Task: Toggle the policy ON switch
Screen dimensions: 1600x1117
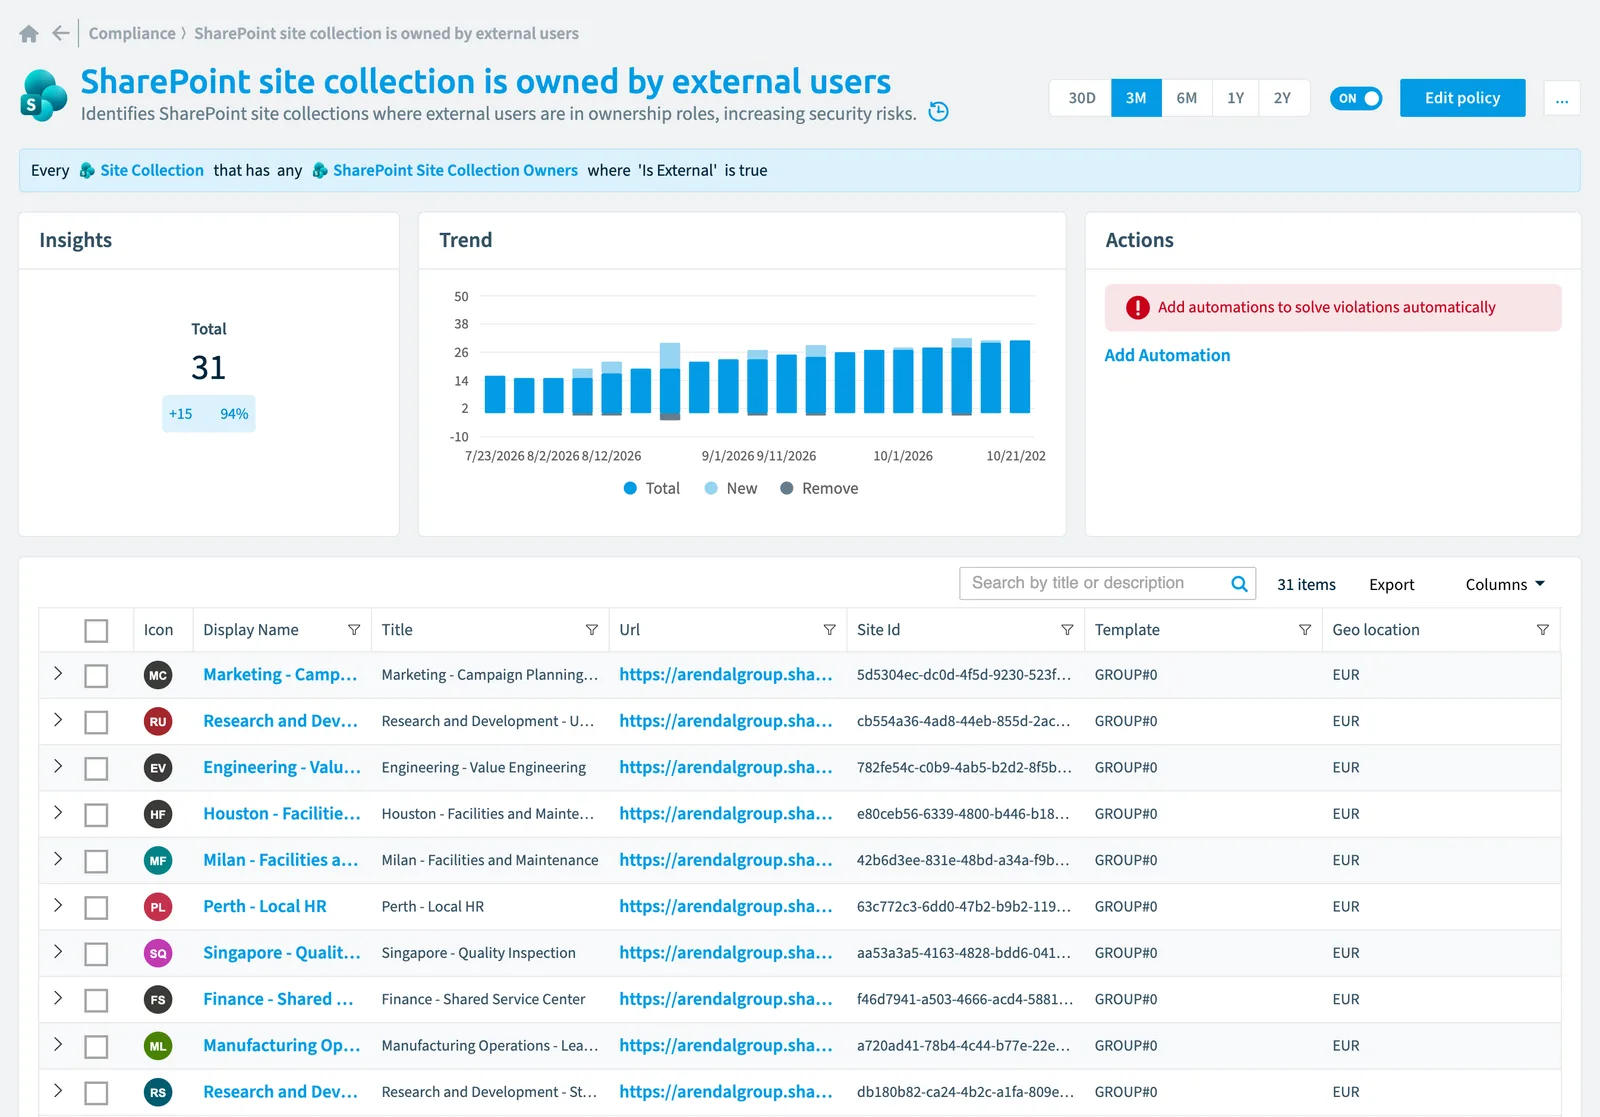Action: point(1356,98)
